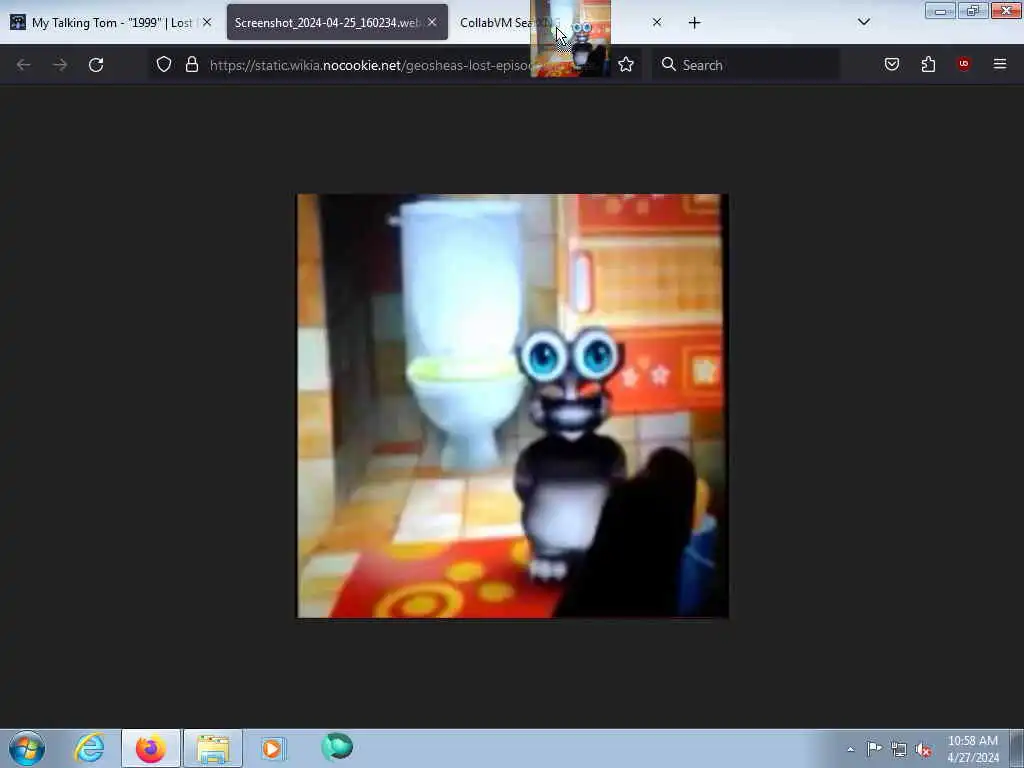Open network status tray icon

pyautogui.click(x=899, y=749)
